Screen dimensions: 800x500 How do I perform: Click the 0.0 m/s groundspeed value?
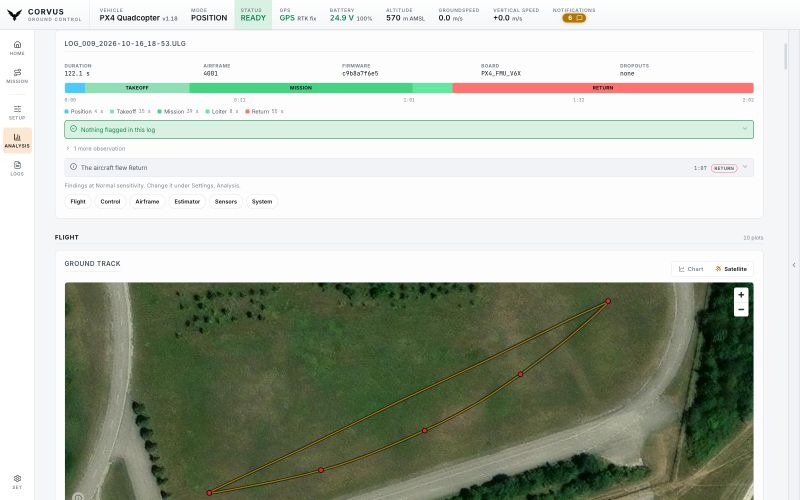(x=451, y=18)
